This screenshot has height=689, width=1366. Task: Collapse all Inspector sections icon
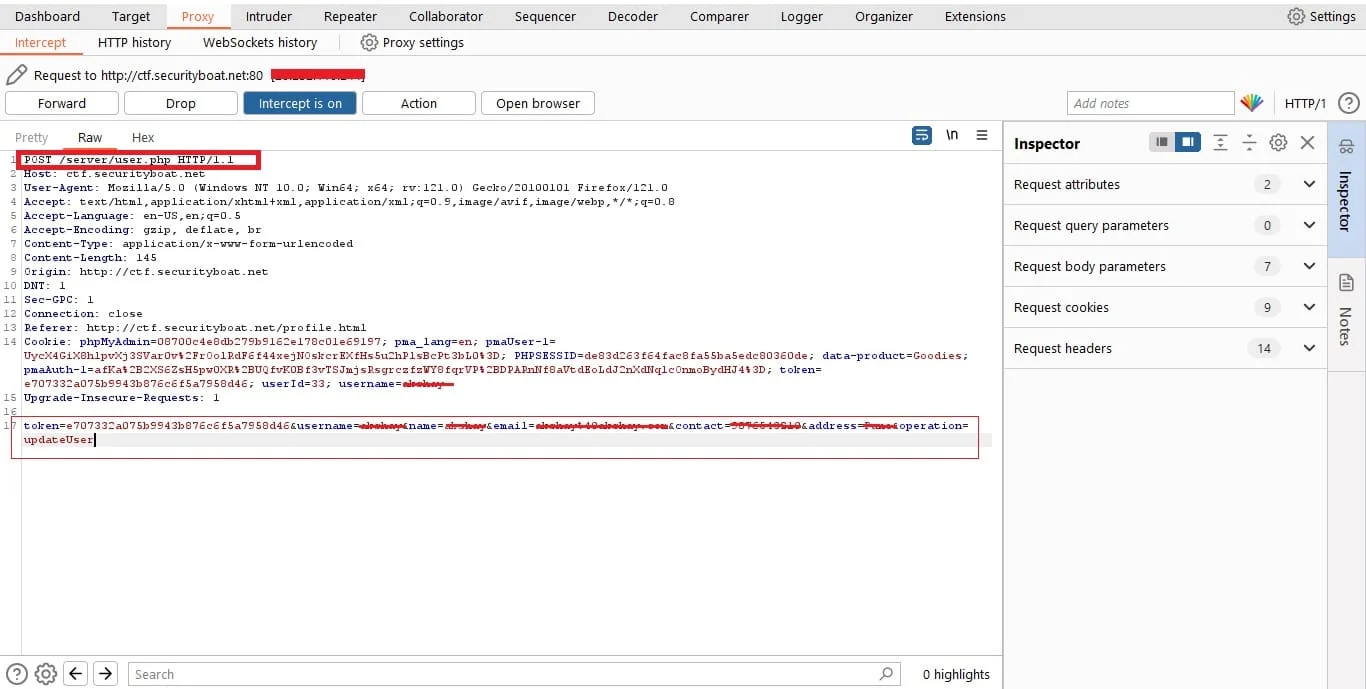(x=1249, y=143)
